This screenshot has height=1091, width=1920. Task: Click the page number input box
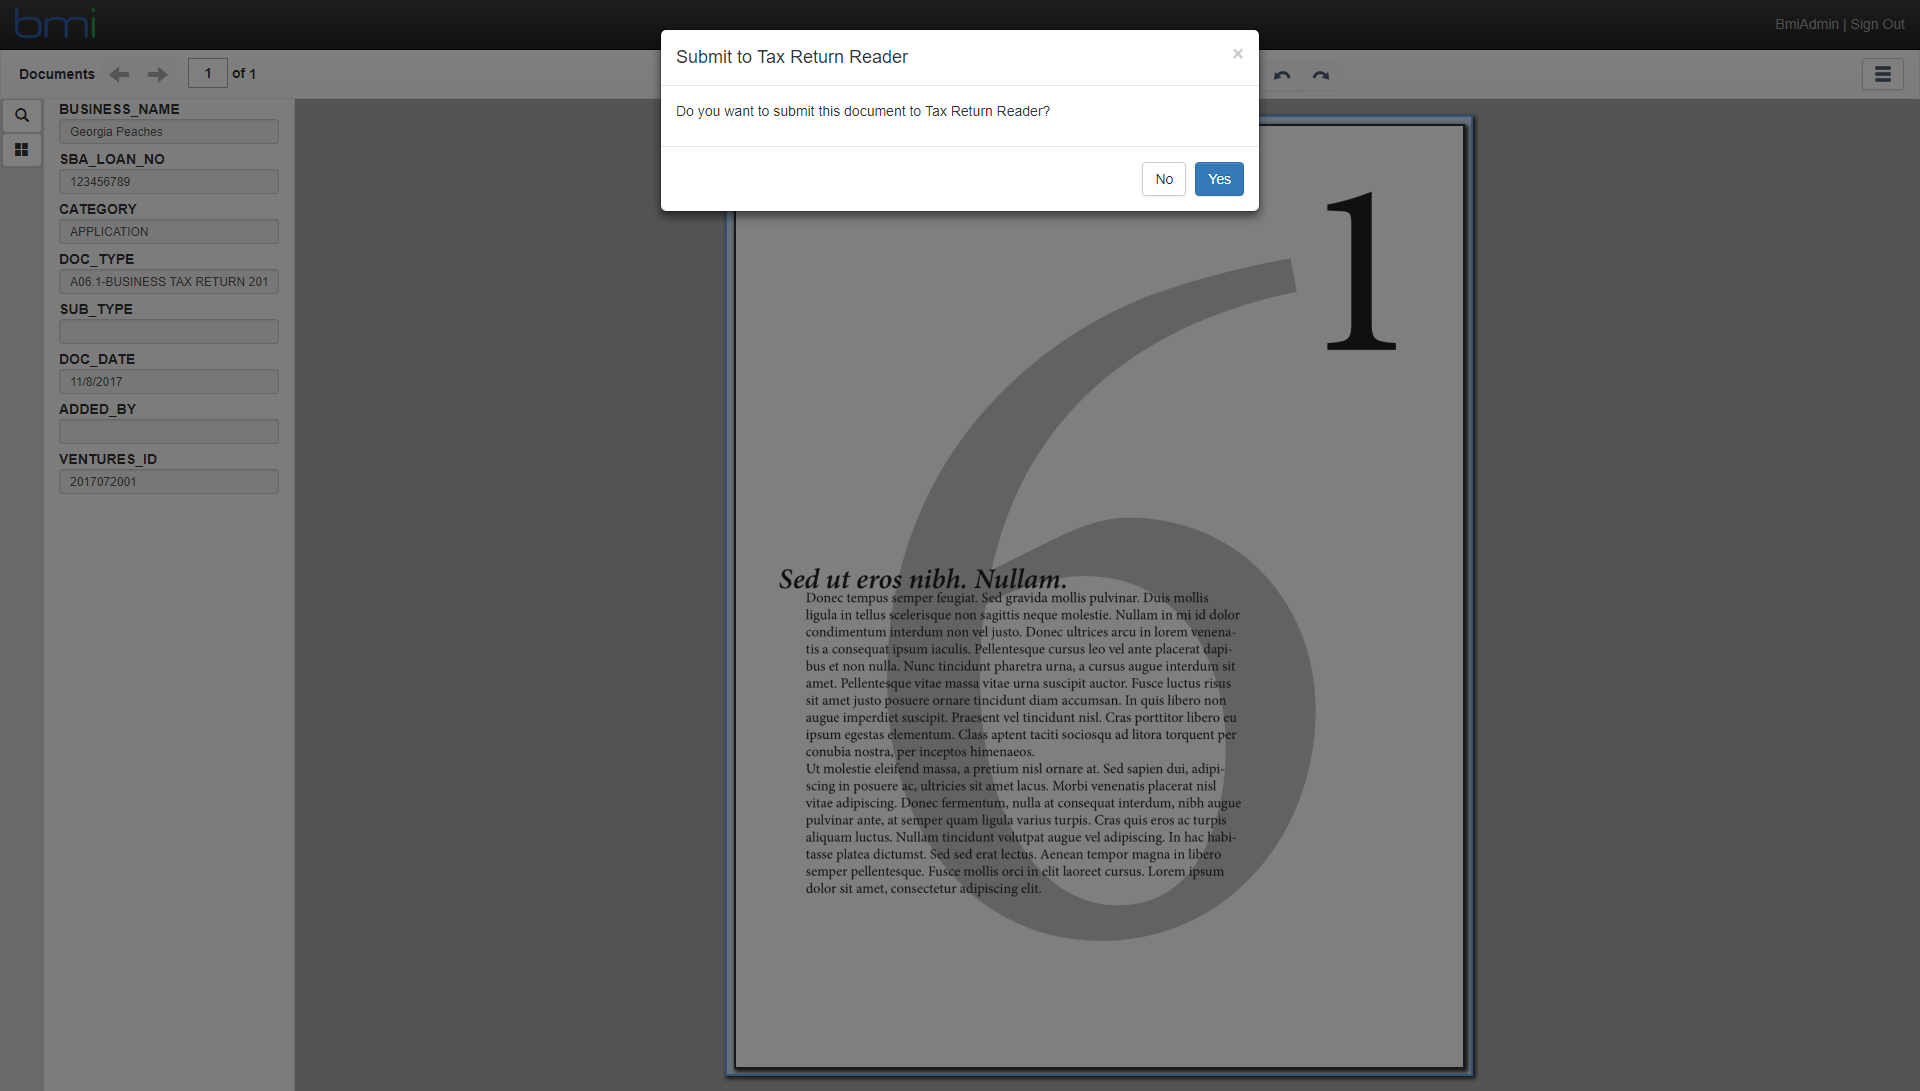[208, 73]
